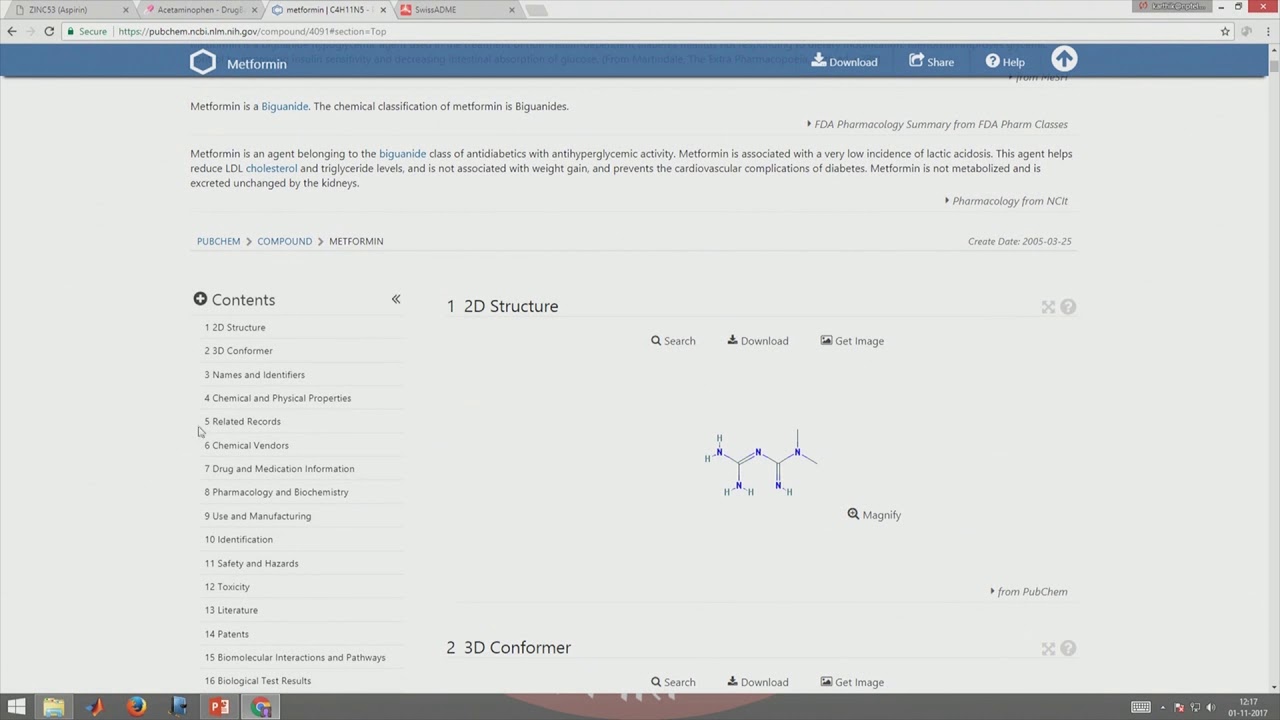Click Download in the 2D Structure section
The height and width of the screenshot is (720, 1280).
757,341
